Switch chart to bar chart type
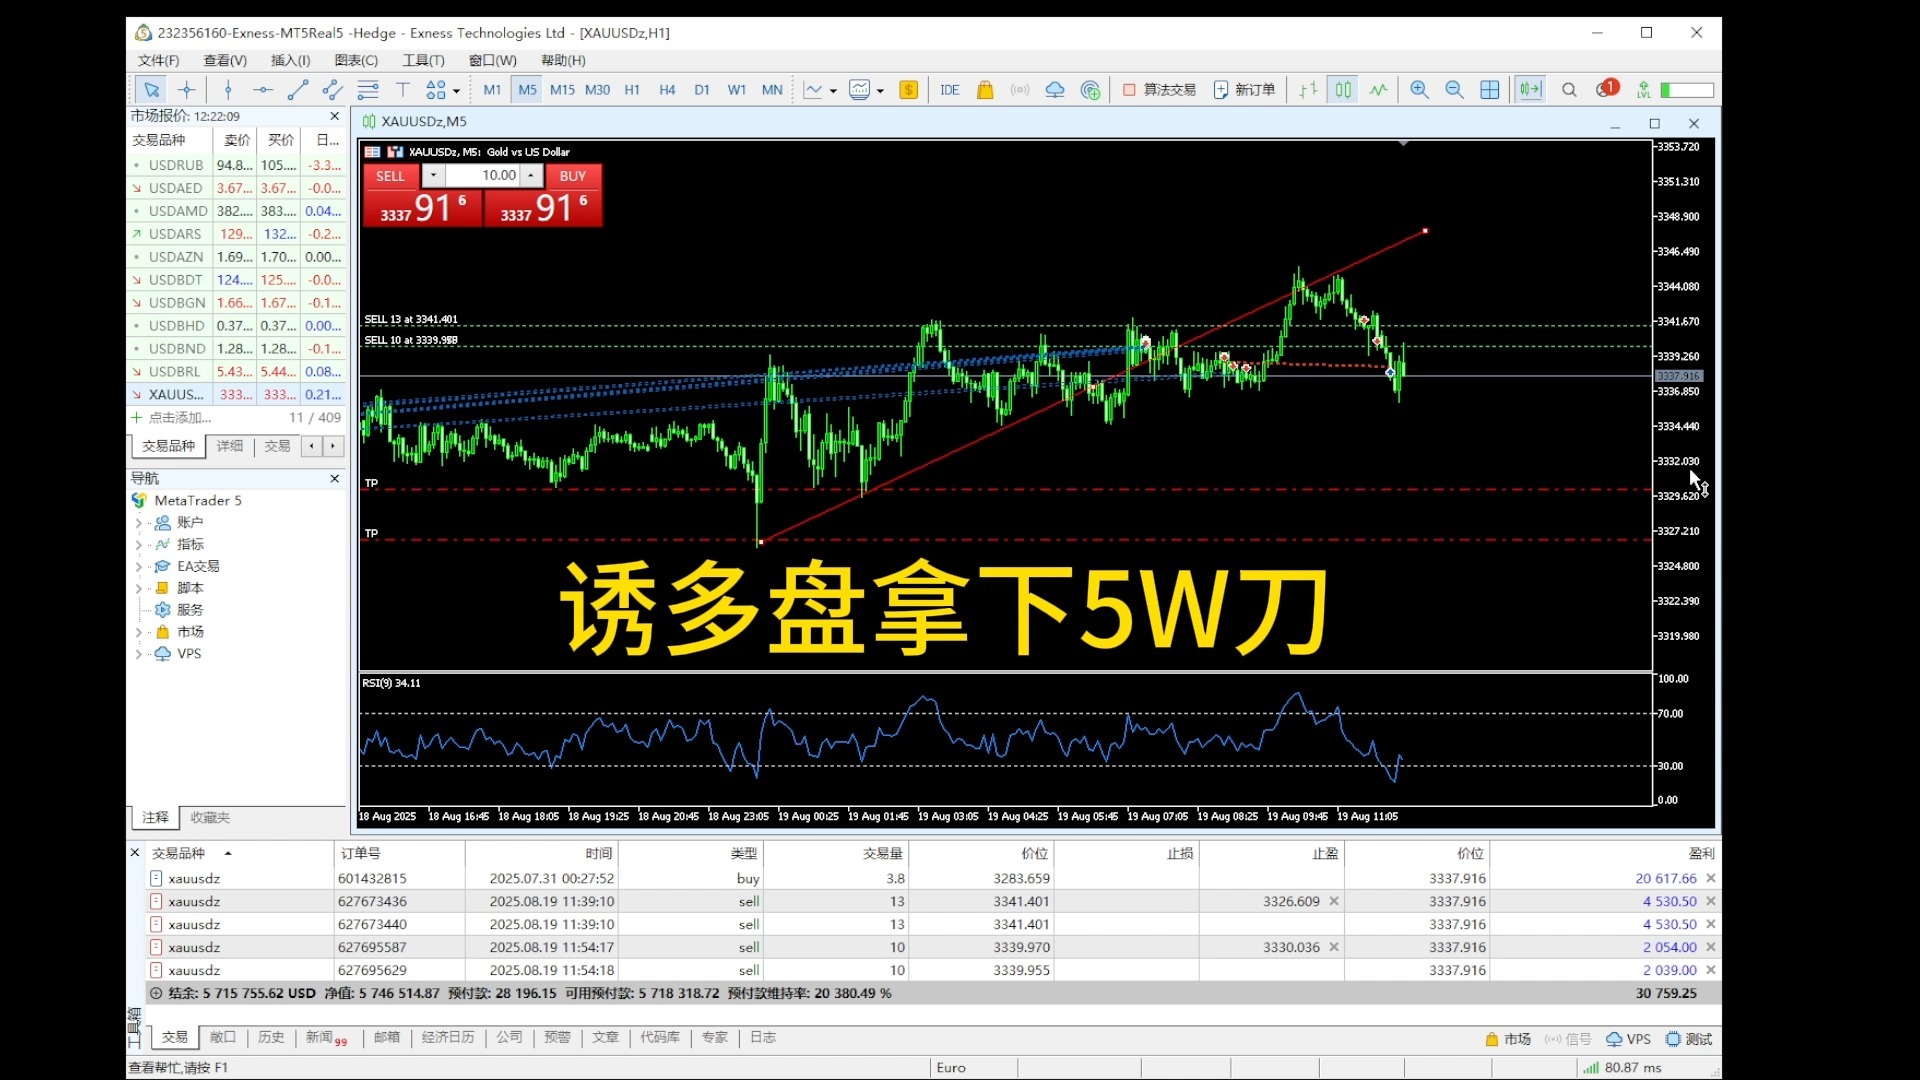This screenshot has height=1080, width=1920. 1308,90
